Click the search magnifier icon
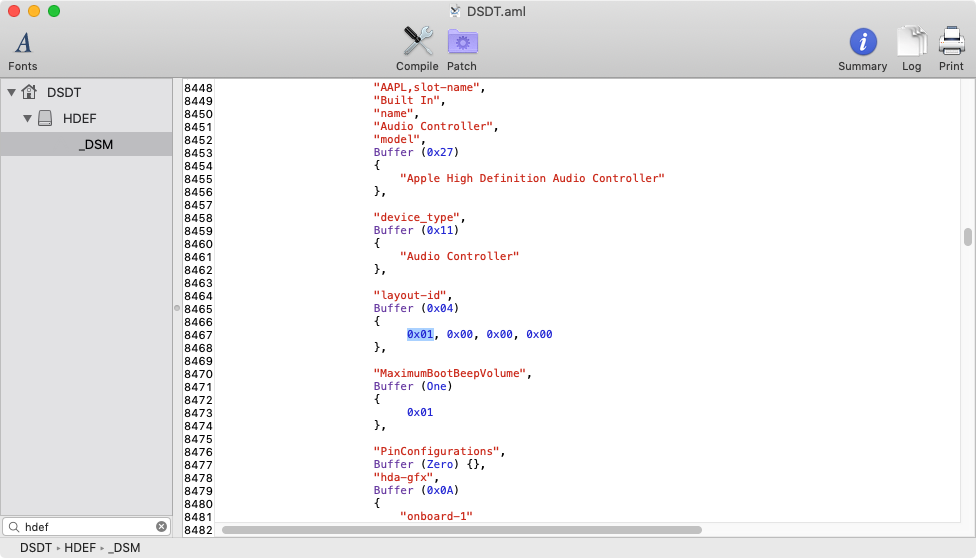Screen dimensions: 976x558 pyautogui.click(x=14, y=527)
